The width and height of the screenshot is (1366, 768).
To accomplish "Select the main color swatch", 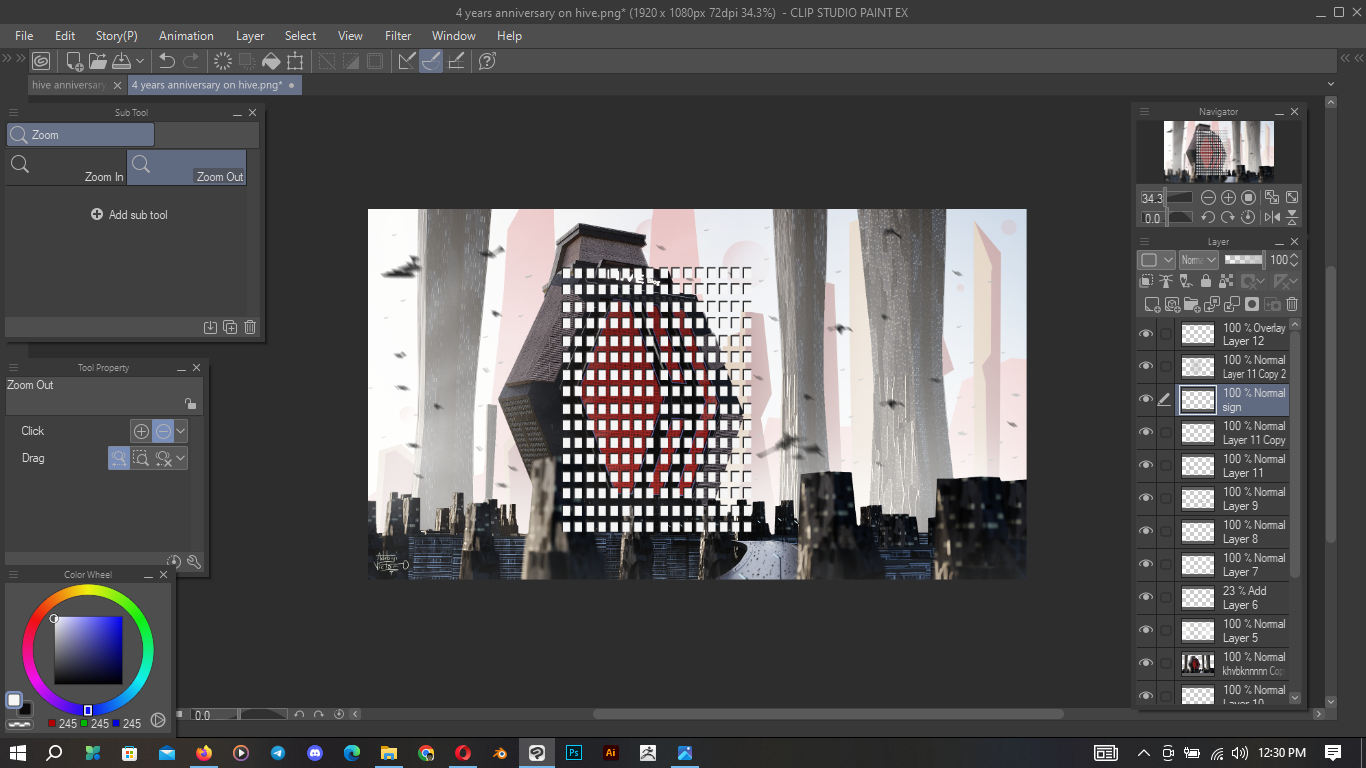I will click(14, 700).
